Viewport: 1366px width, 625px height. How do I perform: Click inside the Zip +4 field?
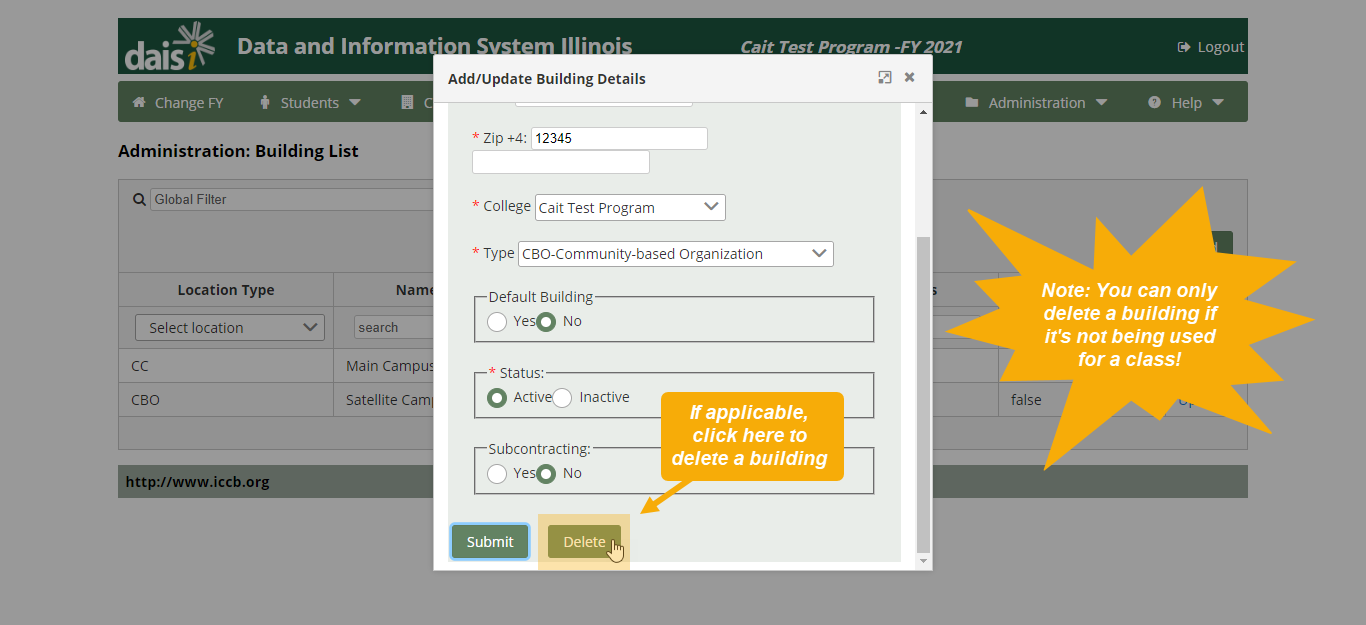[618, 138]
